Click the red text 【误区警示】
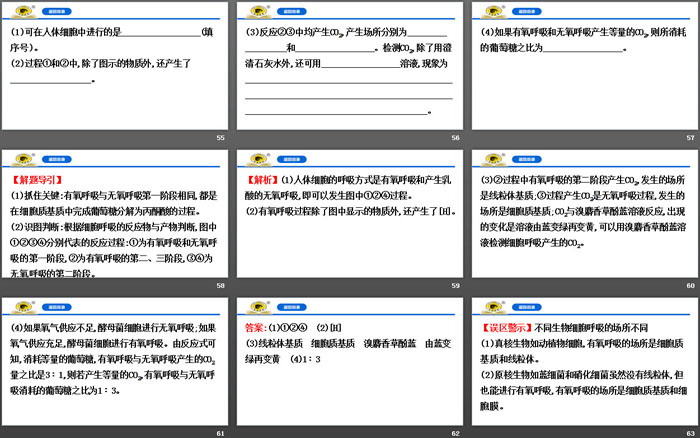This screenshot has height=438, width=700. point(507,328)
